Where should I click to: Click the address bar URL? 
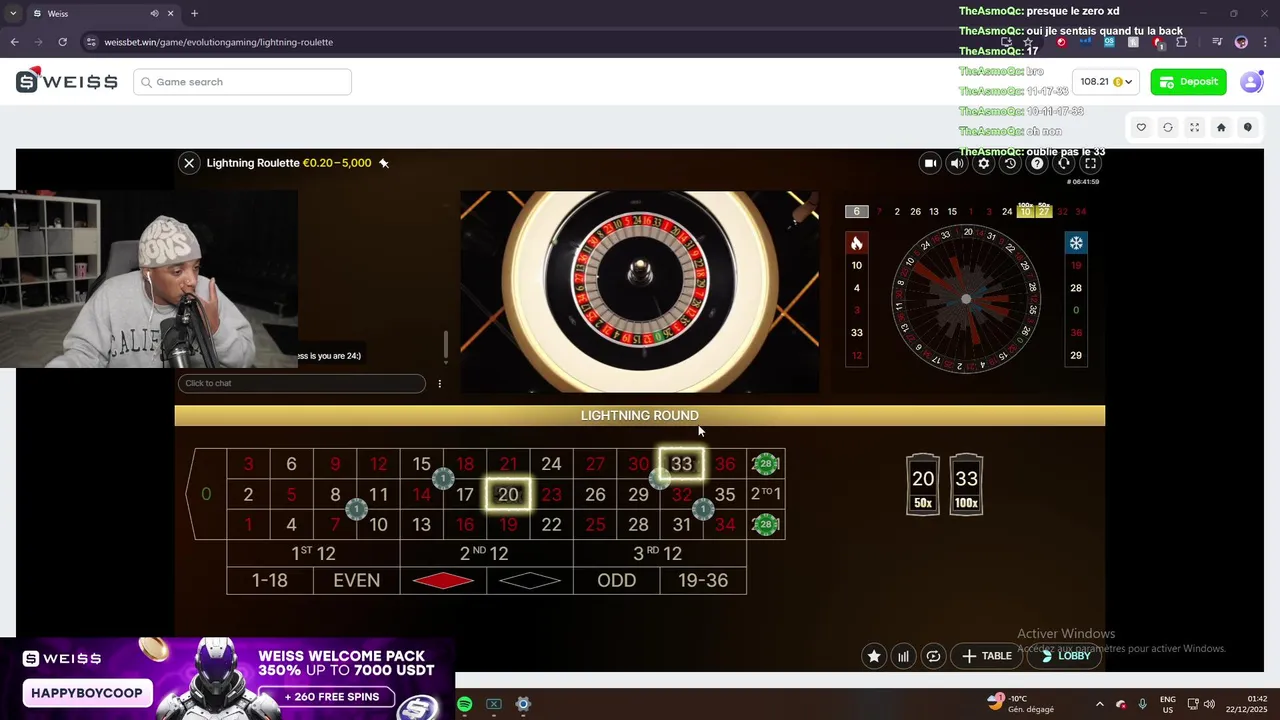pyautogui.click(x=218, y=42)
